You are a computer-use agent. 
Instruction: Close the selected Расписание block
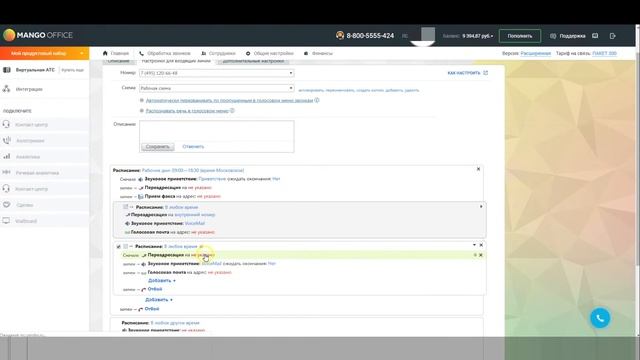click(x=481, y=245)
